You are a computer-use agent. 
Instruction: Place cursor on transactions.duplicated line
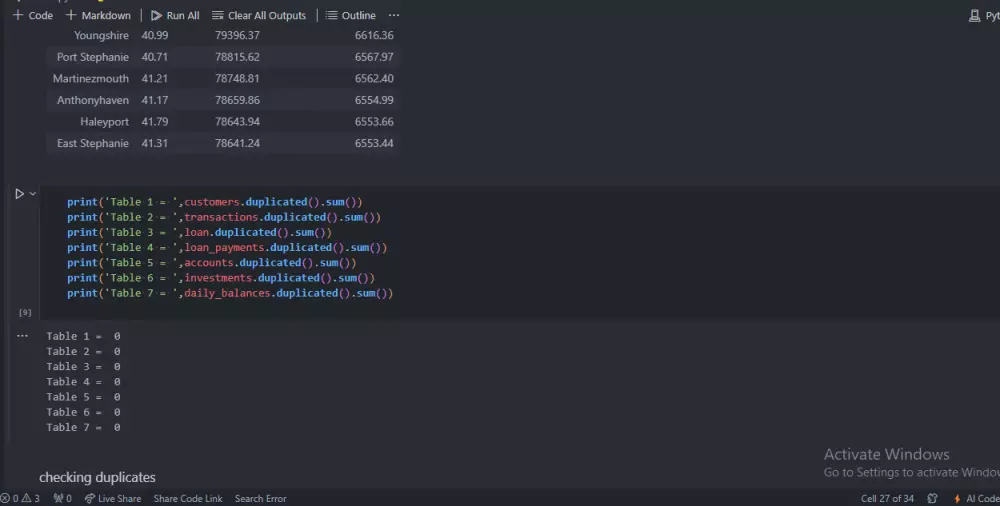[224, 217]
